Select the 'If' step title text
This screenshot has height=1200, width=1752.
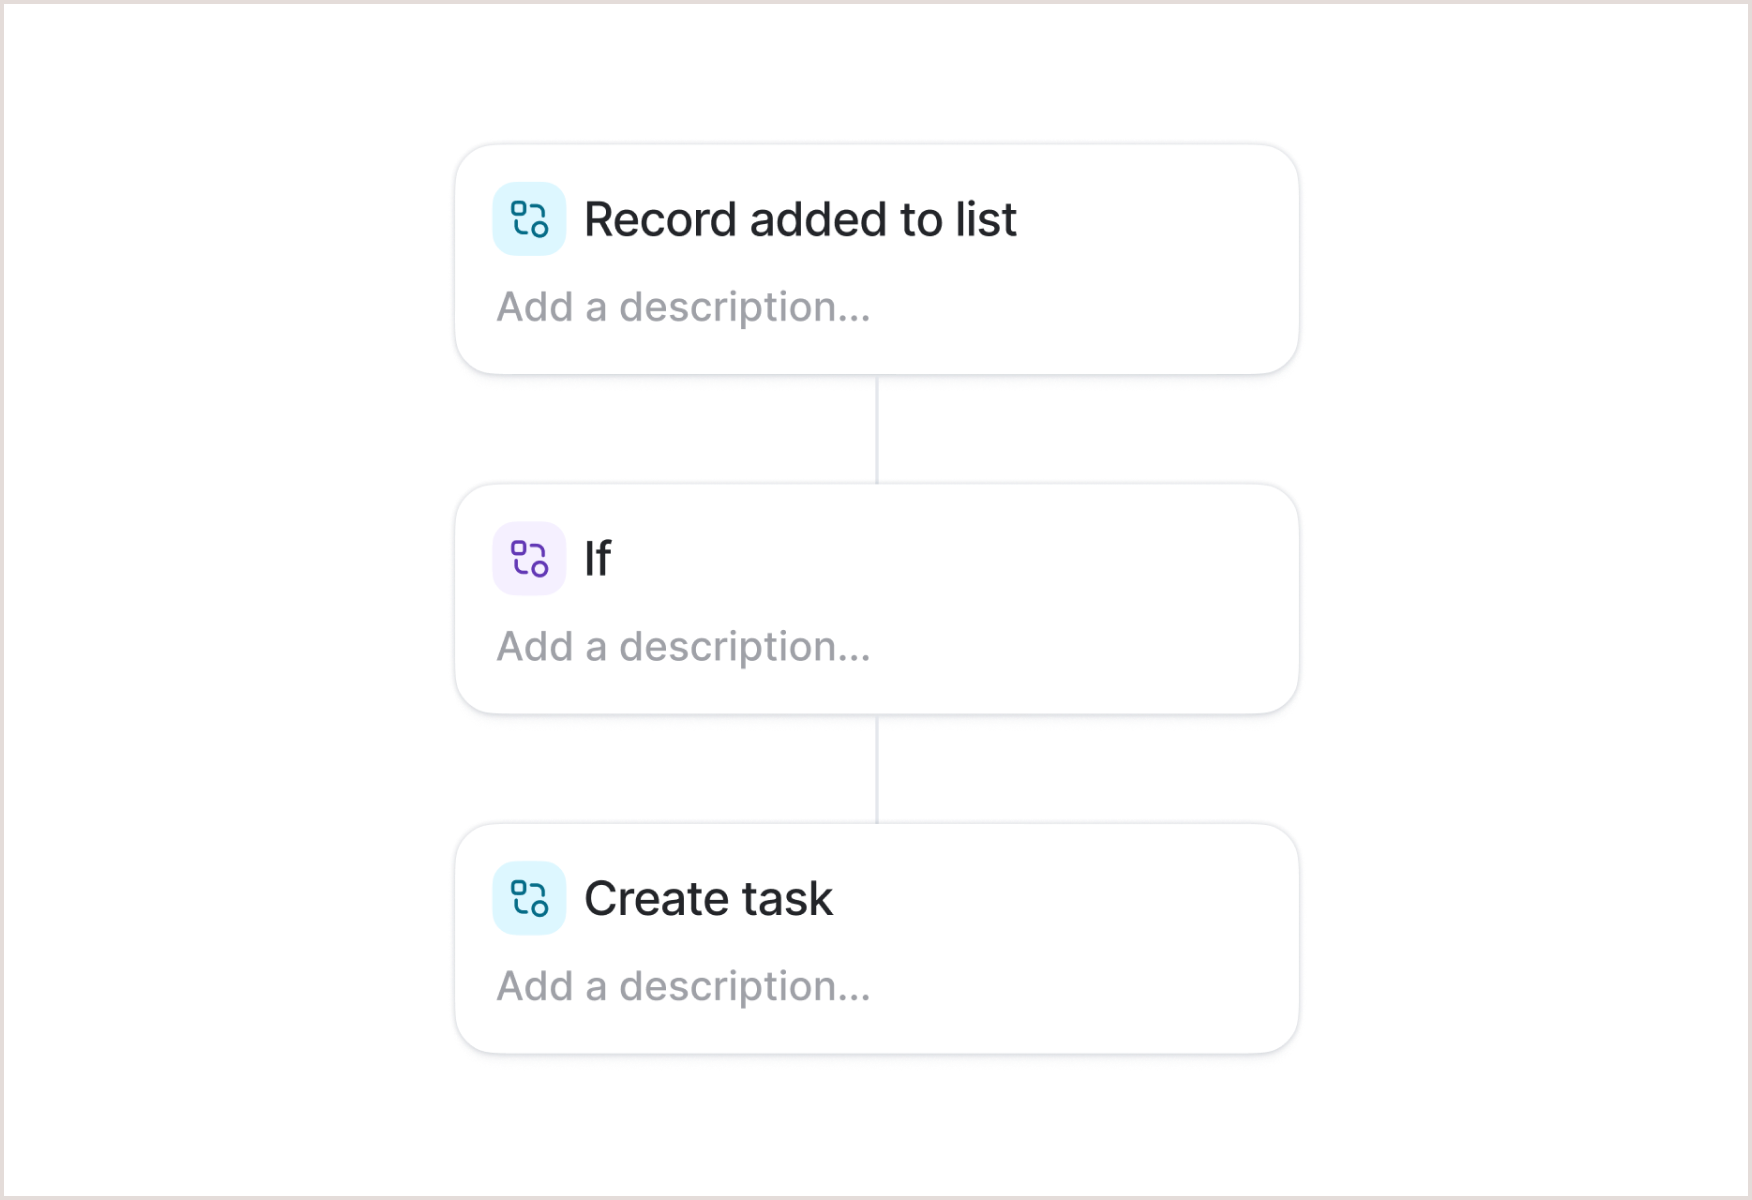(x=597, y=558)
